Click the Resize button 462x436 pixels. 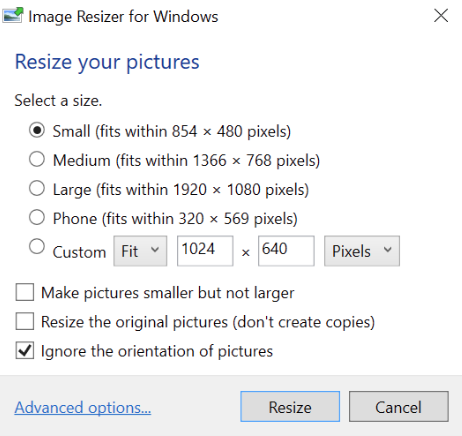coord(290,407)
